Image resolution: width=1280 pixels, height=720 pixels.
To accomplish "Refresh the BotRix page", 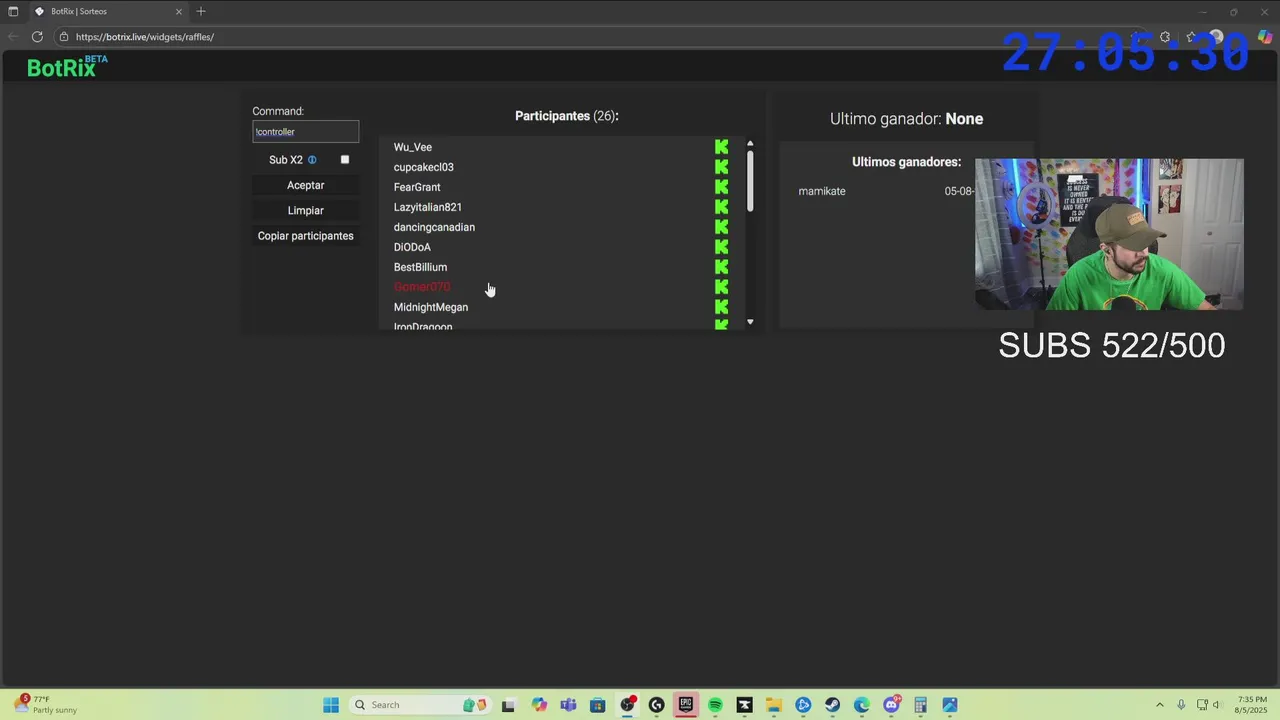I will pyautogui.click(x=37, y=37).
